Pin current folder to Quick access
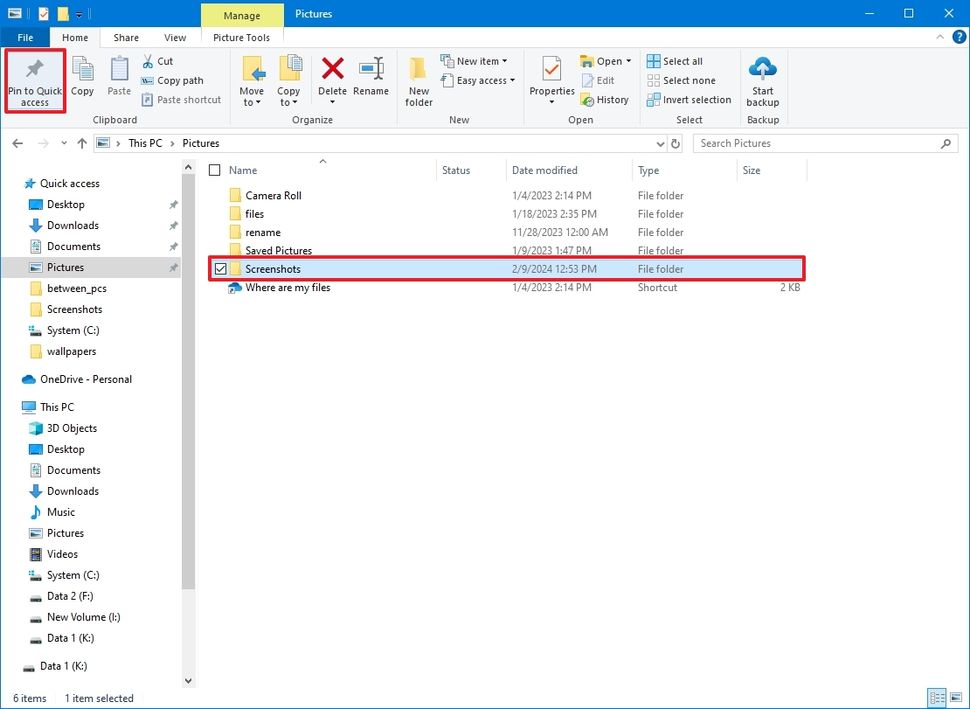 click(x=34, y=80)
